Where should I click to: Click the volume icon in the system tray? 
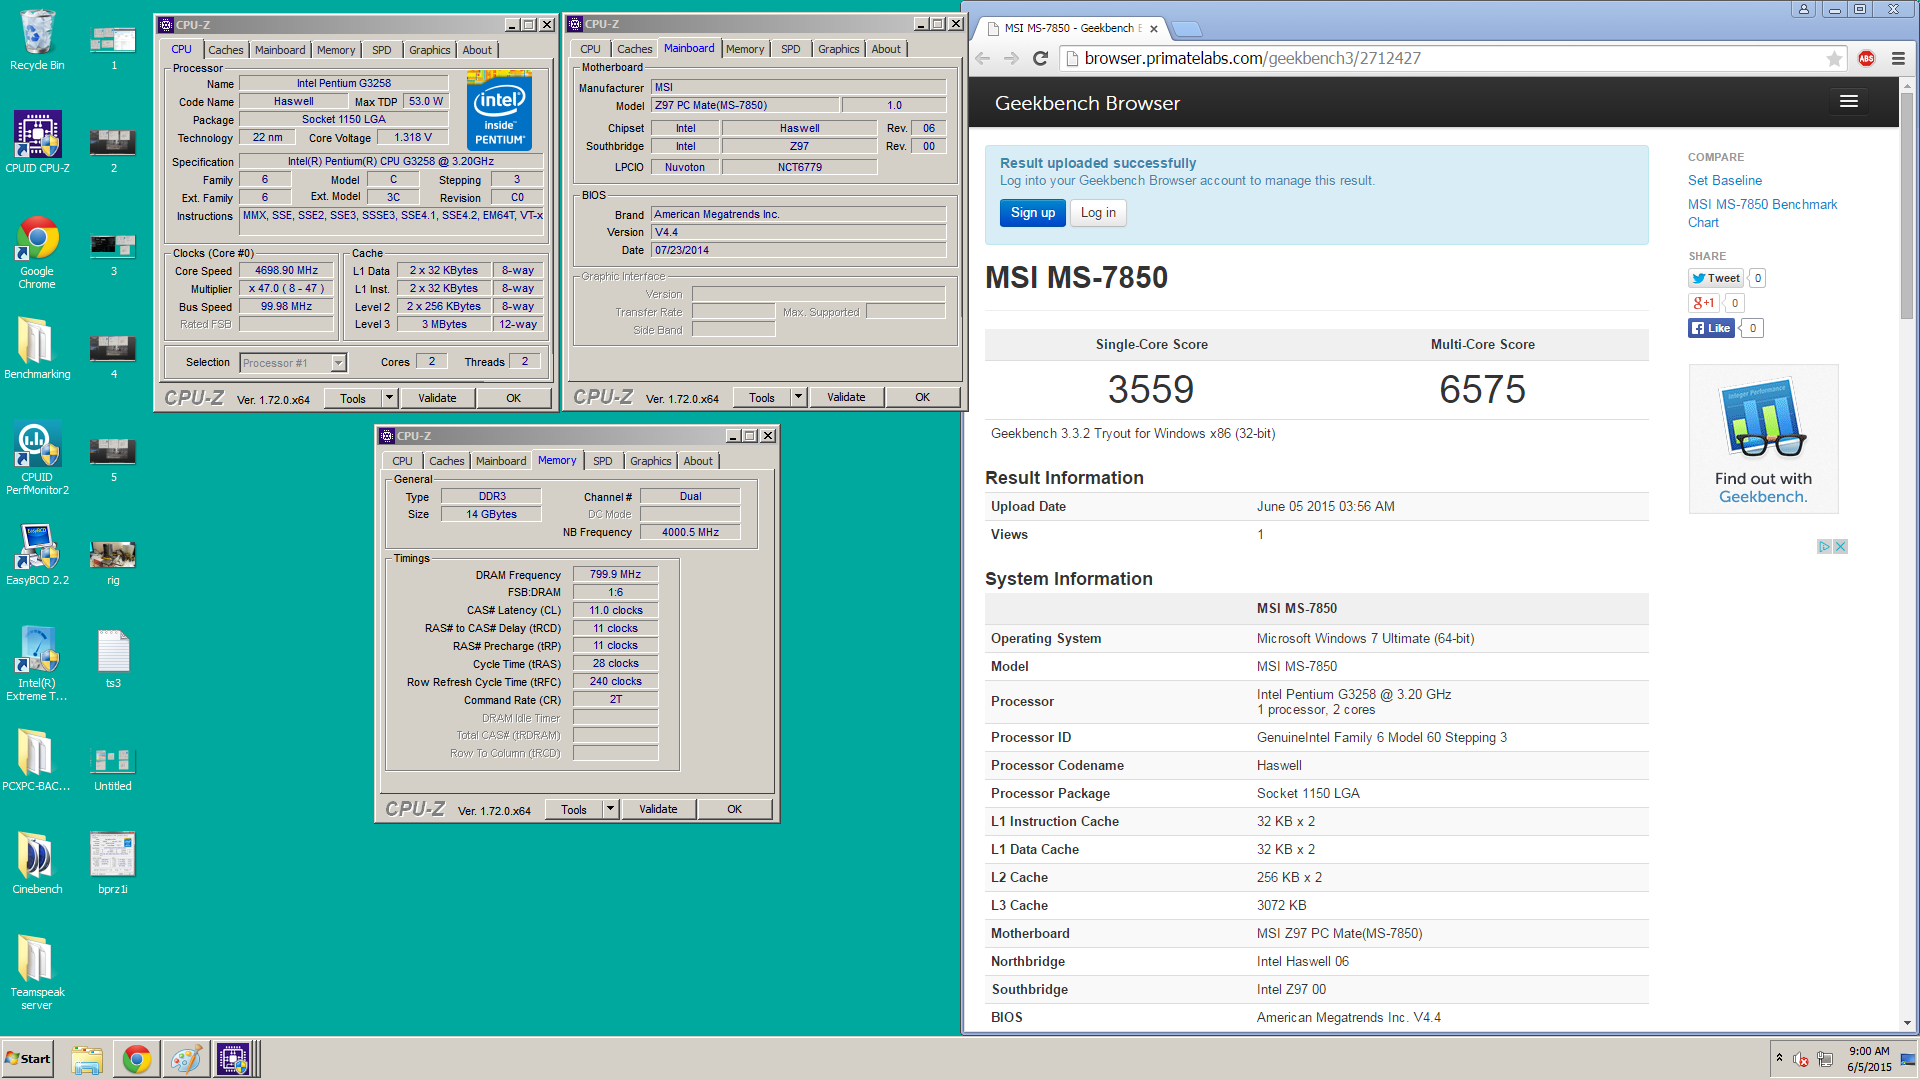point(1800,1059)
